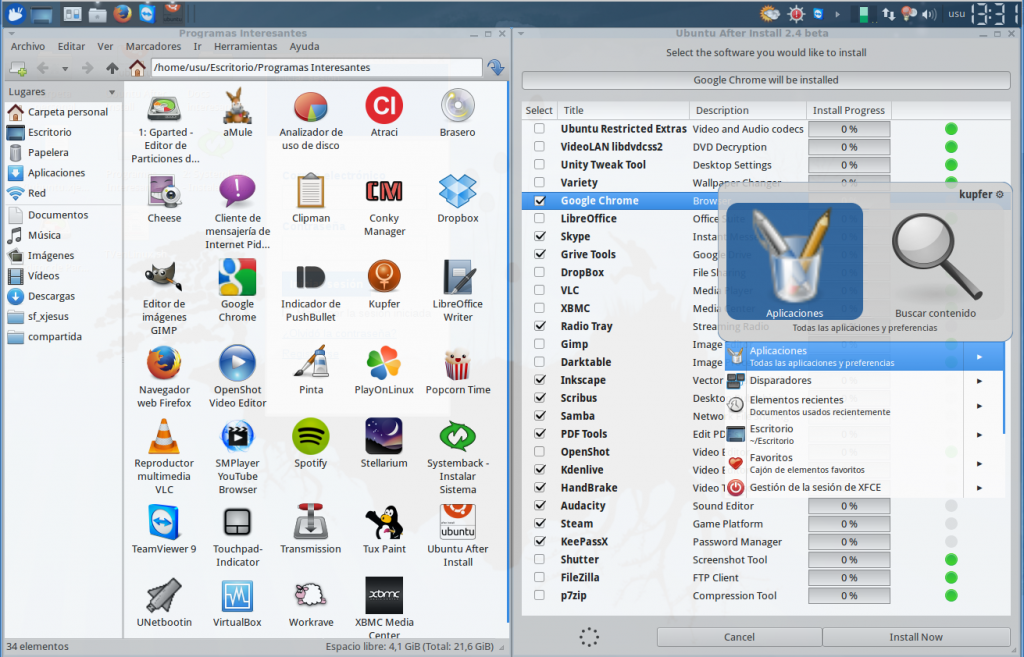Select the Atraci icon

click(x=384, y=106)
